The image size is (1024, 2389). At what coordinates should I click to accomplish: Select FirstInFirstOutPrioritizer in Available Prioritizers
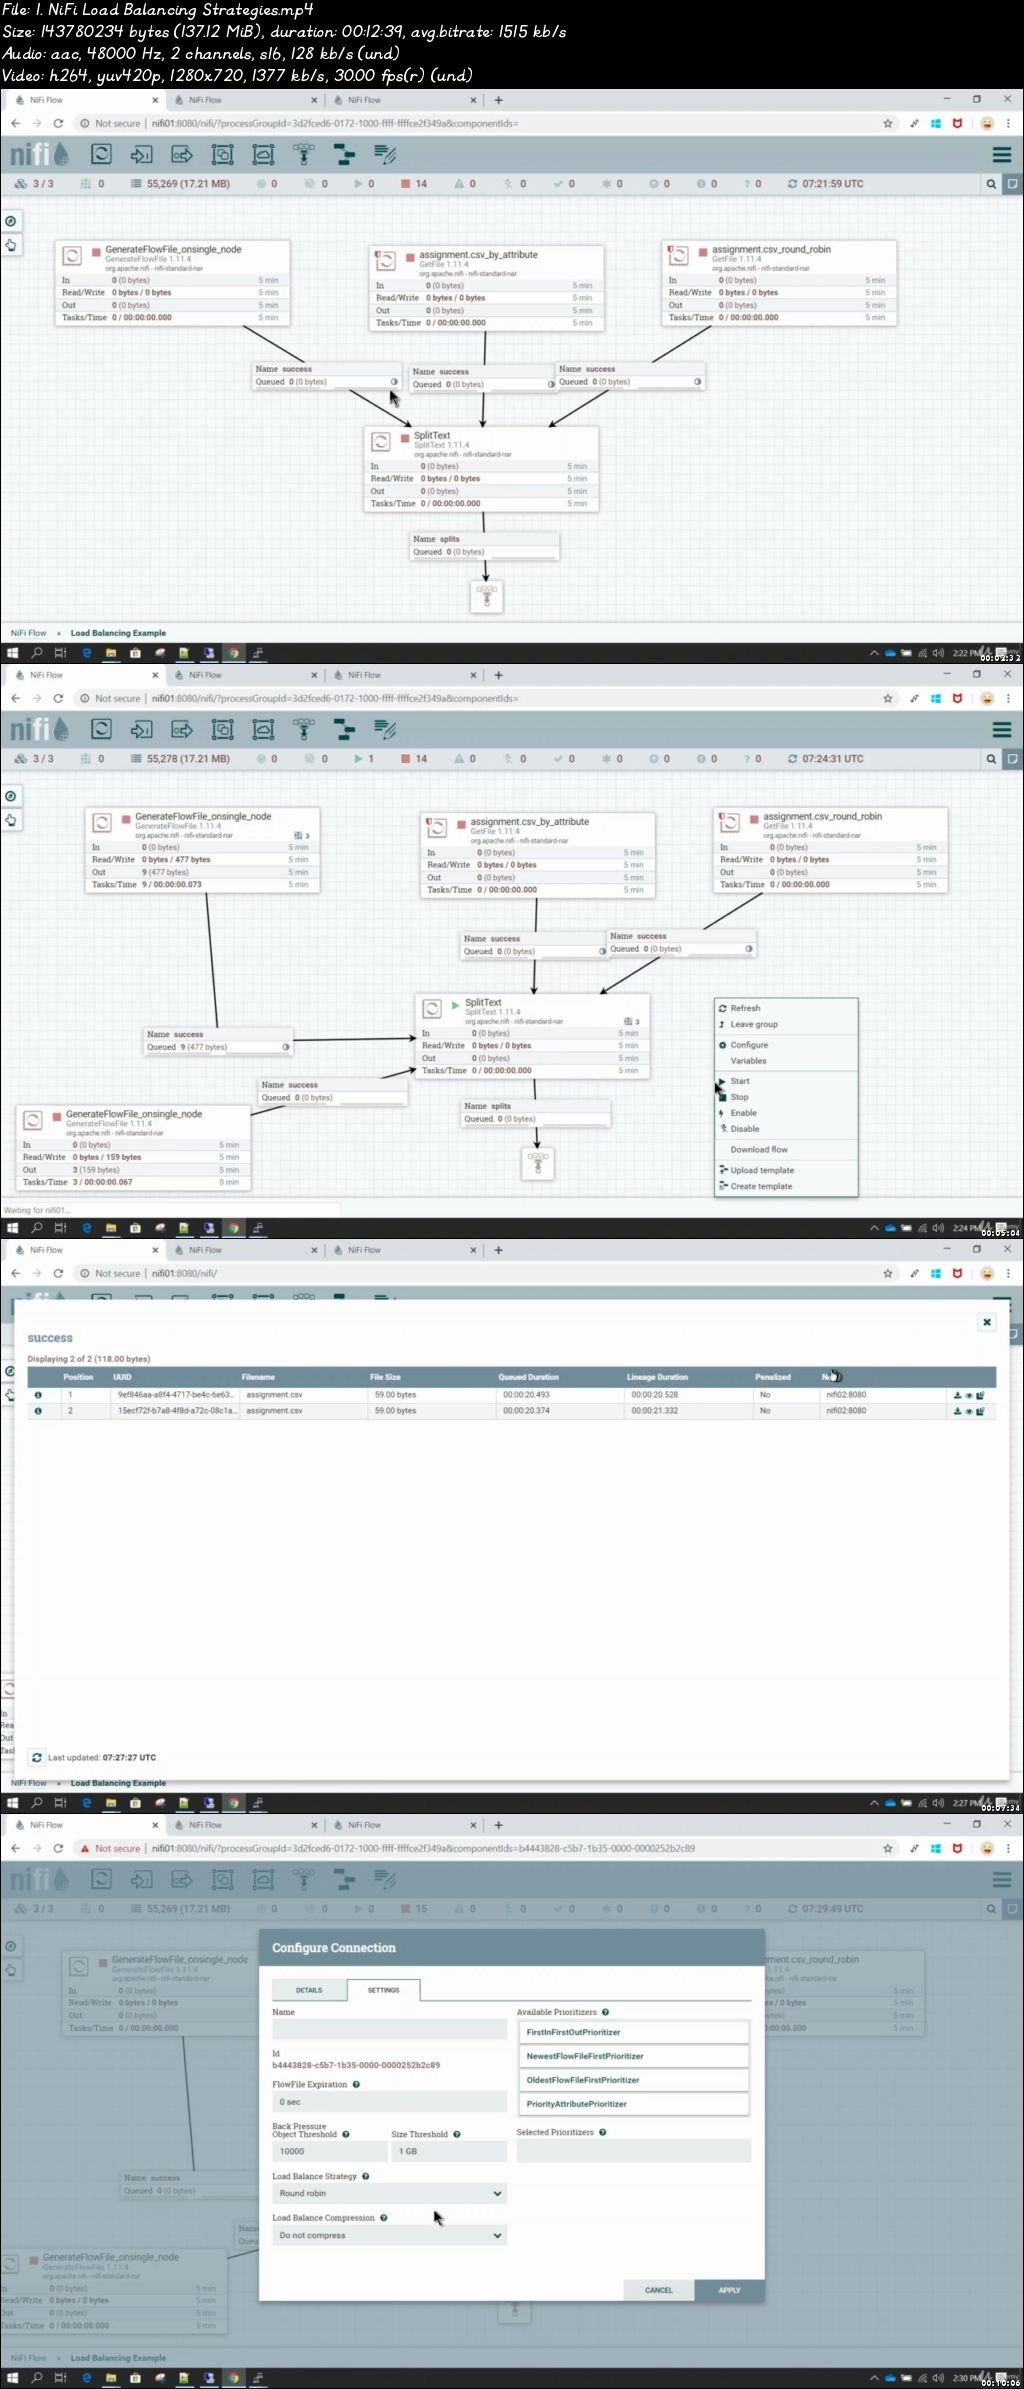[x=633, y=2032]
